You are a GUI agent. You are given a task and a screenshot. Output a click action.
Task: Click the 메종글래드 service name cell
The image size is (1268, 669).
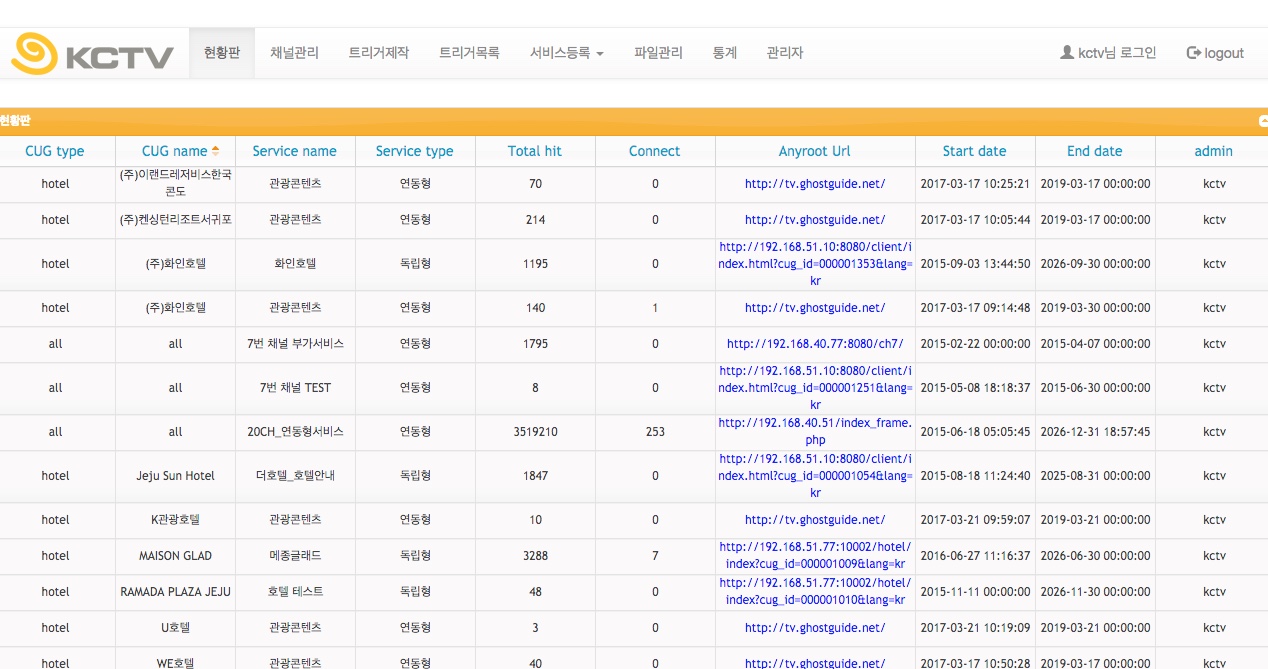295,556
